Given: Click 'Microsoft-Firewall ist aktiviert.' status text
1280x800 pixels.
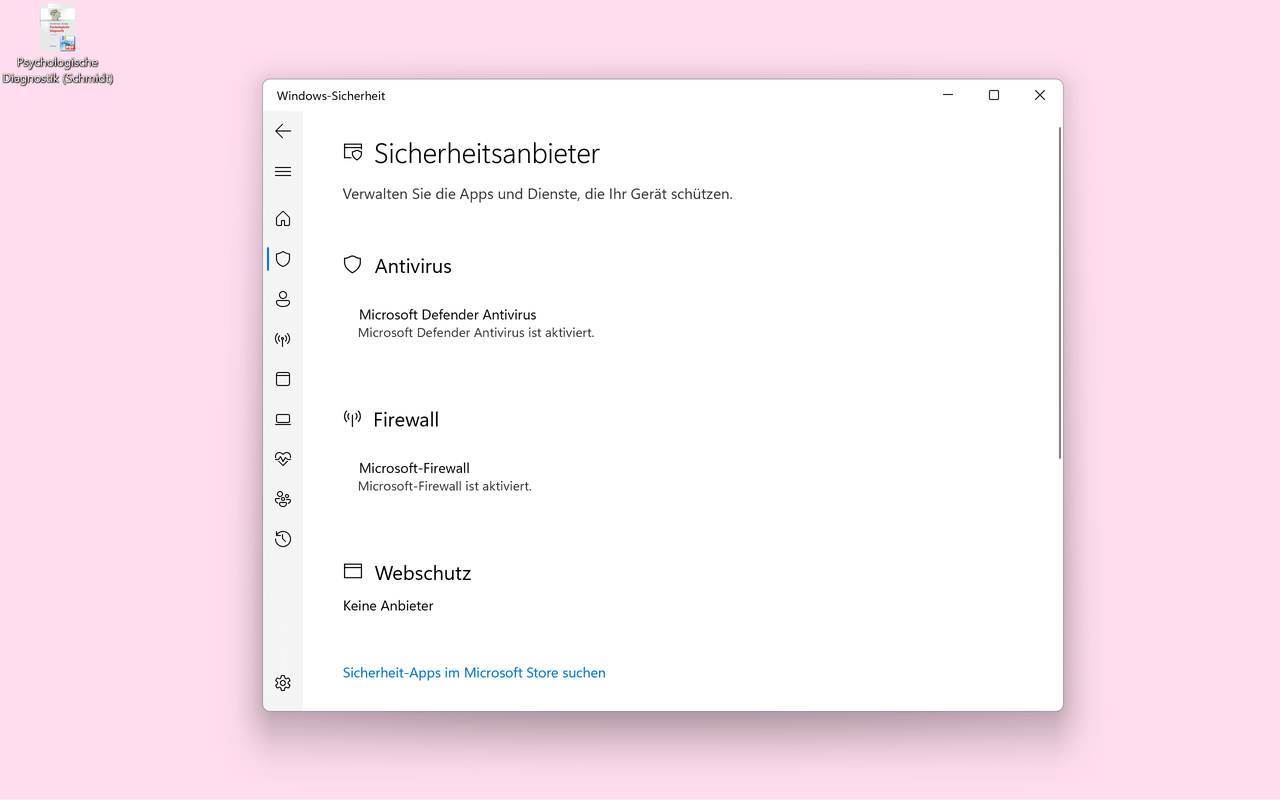Looking at the screenshot, I should pos(445,487).
